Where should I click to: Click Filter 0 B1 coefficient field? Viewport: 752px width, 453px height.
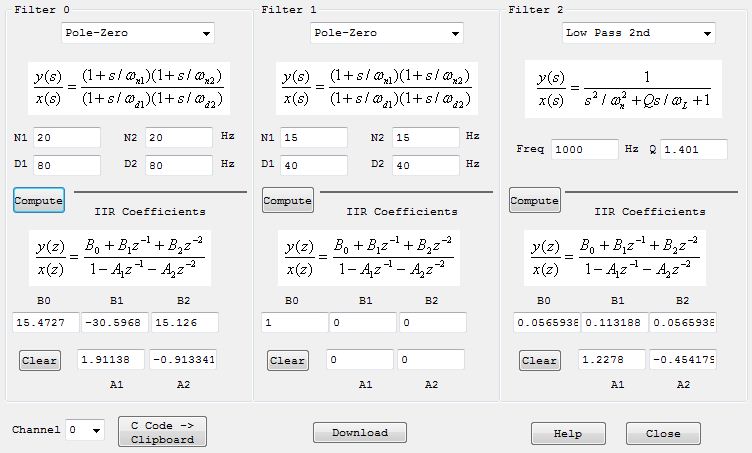(x=111, y=322)
